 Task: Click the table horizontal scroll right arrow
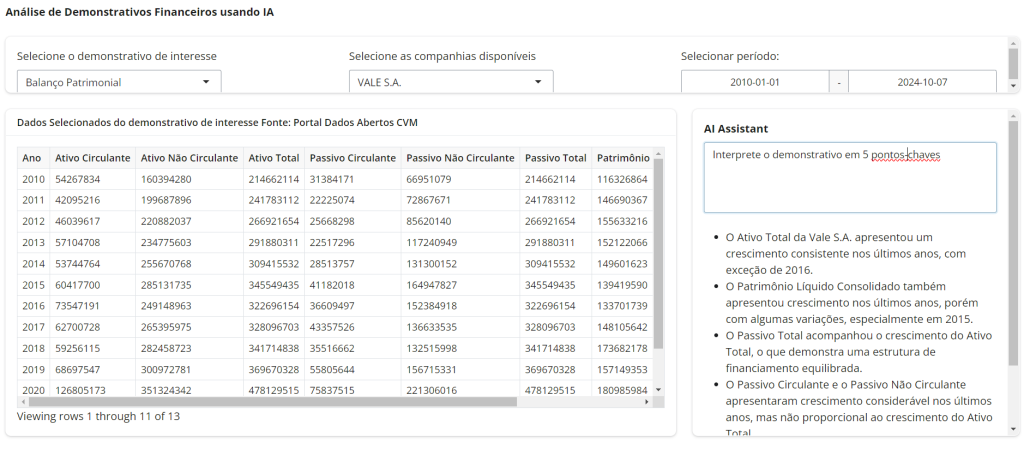tap(647, 402)
